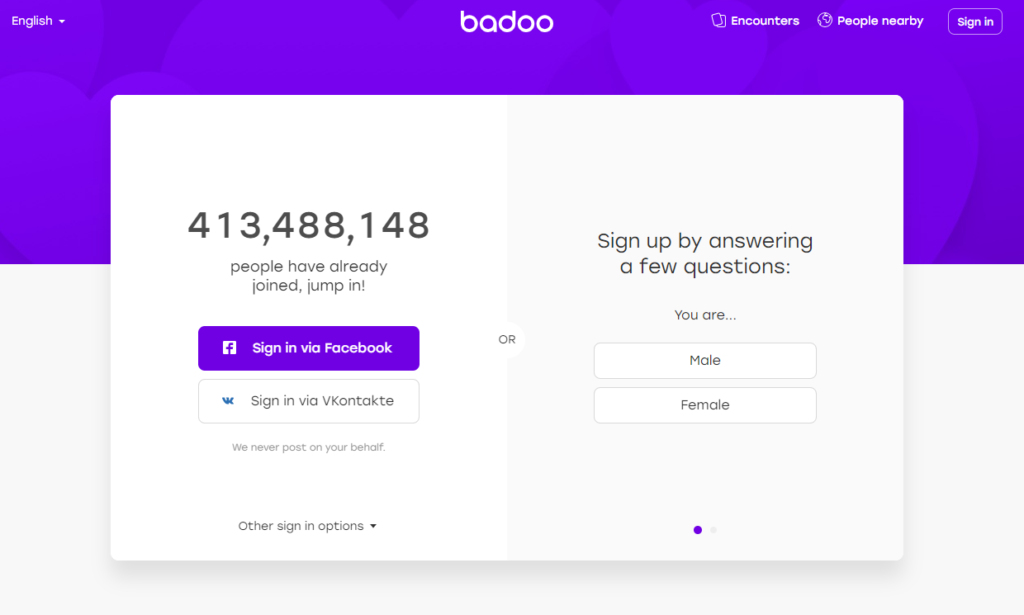This screenshot has height=615, width=1024.
Task: Click the first purple step dot
Action: click(x=697, y=530)
